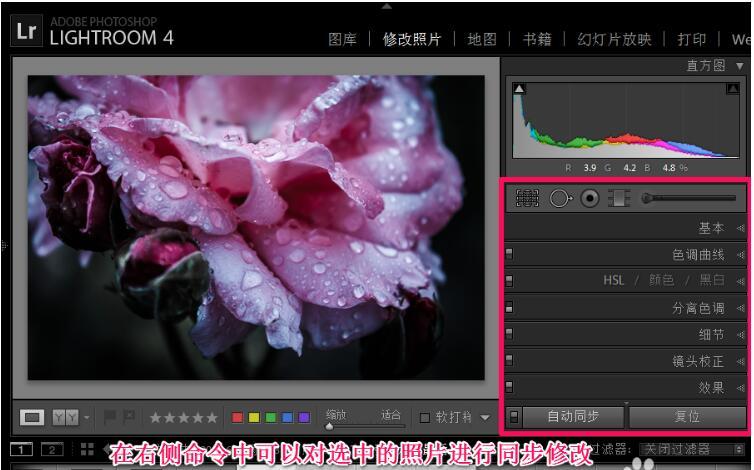
Task: Select the Graduated Filter tool
Action: 619,198
